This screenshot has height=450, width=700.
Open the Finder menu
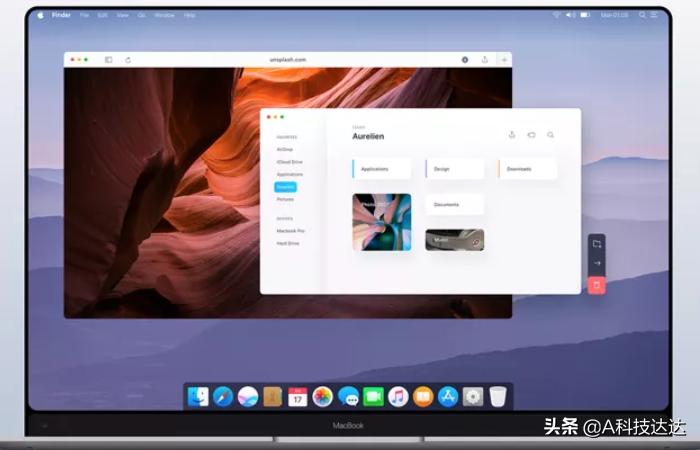pyautogui.click(x=61, y=15)
